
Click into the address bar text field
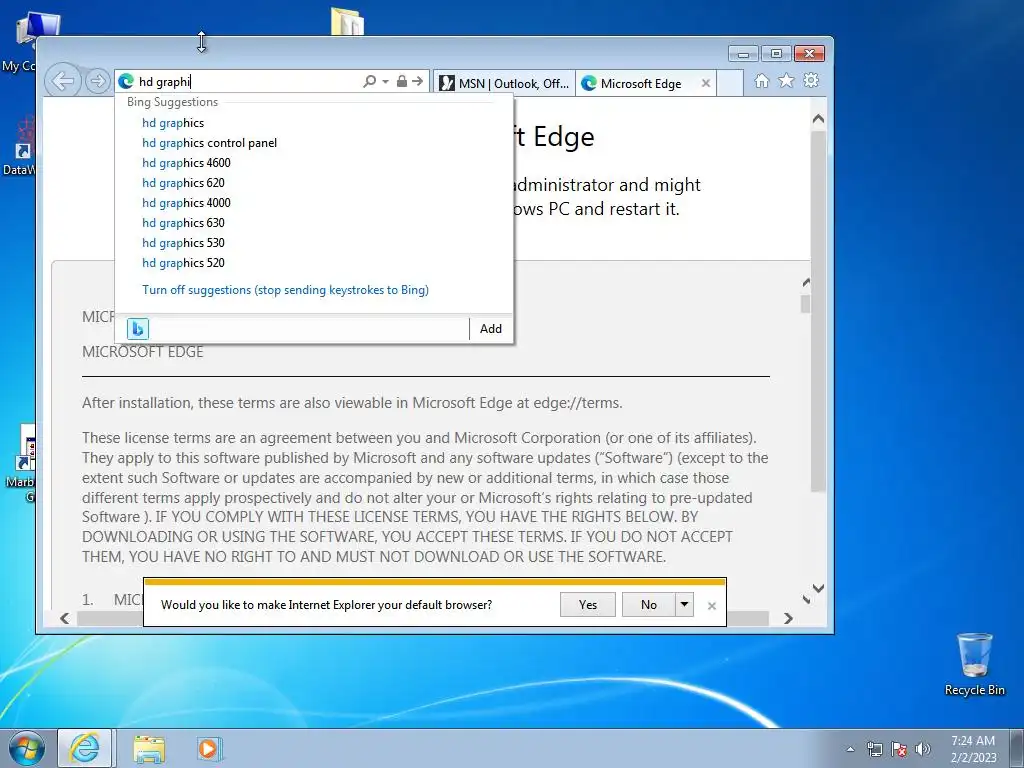pyautogui.click(x=248, y=82)
